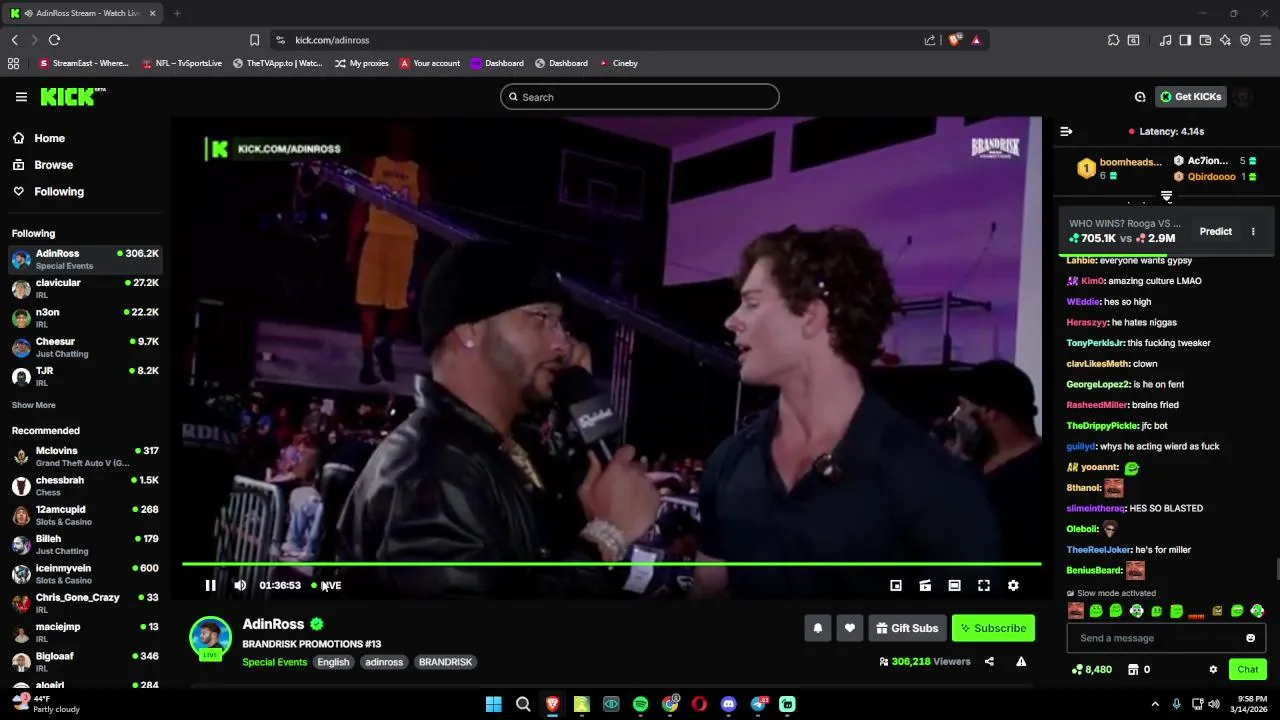Go to Kick home logo
This screenshot has width=1280, height=720.
pyautogui.click(x=72, y=96)
